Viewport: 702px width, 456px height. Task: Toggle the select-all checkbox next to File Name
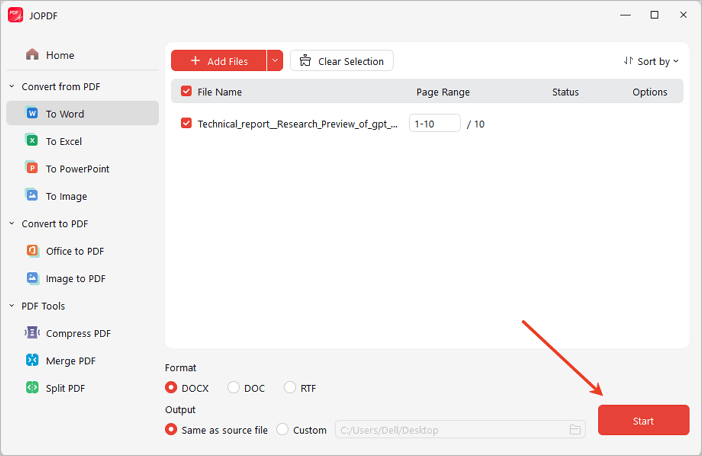point(186,91)
